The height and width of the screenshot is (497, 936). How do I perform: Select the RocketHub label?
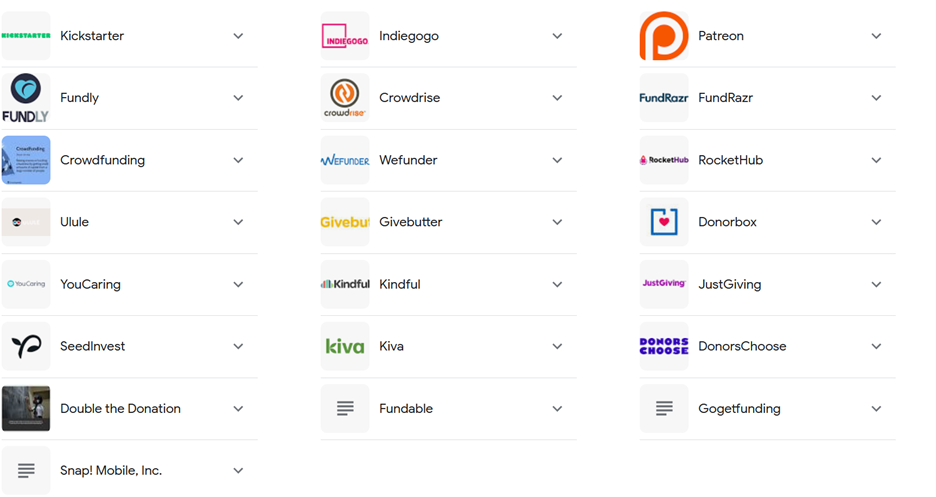(x=731, y=160)
